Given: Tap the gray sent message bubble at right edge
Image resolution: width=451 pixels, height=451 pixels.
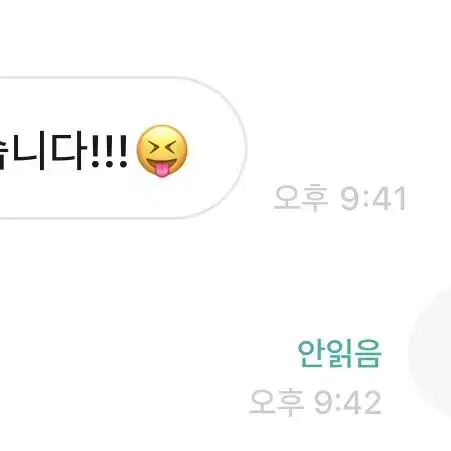Looking at the screenshot, I should [x=430, y=353].
